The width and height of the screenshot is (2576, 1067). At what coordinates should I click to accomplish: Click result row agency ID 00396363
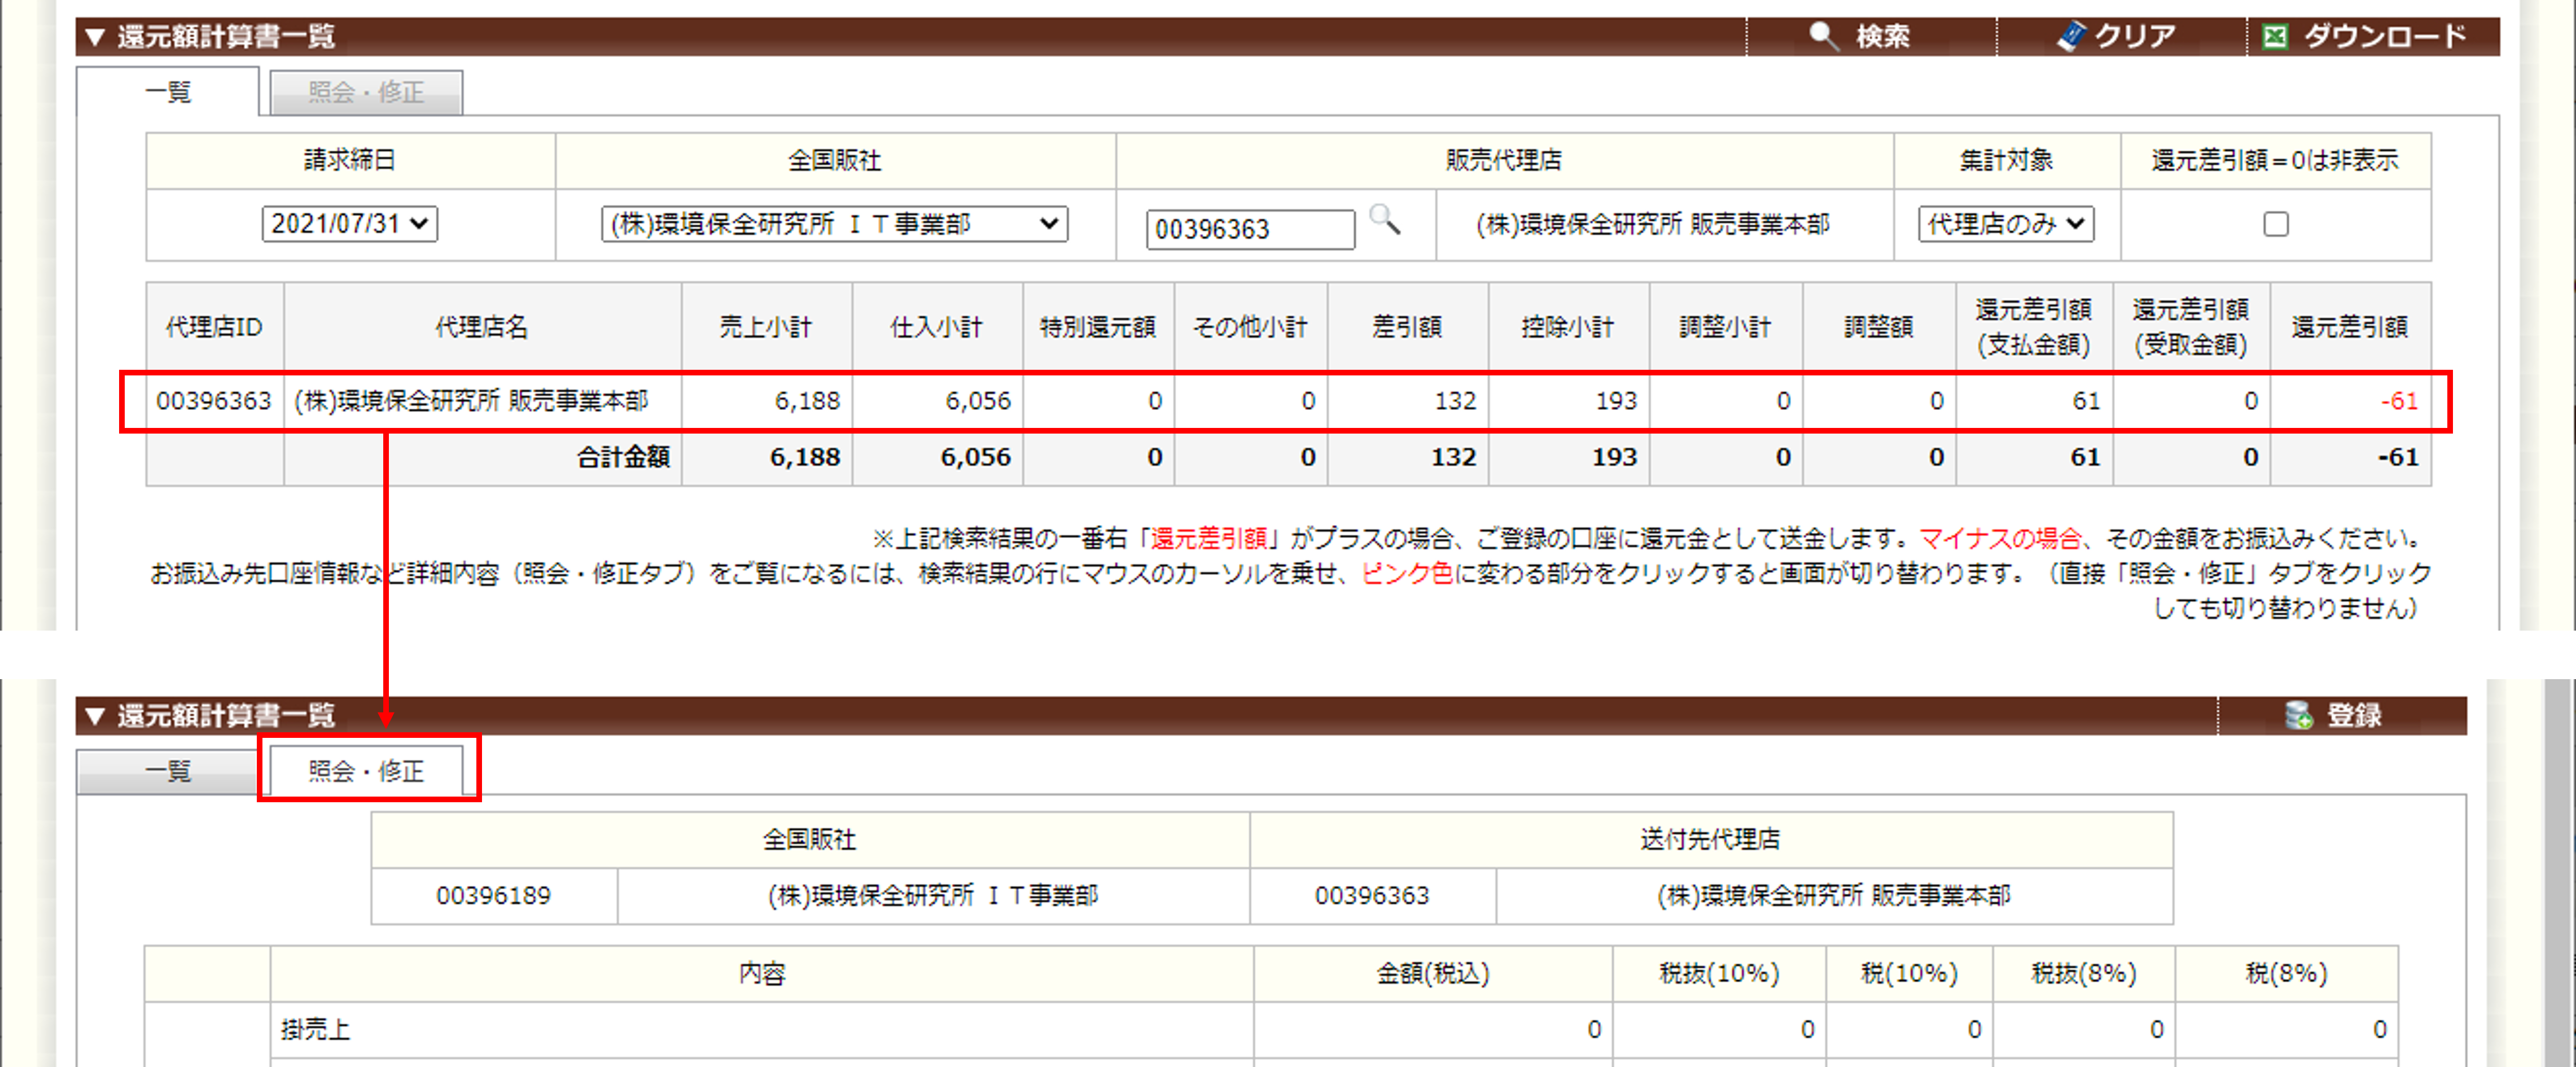pos(213,401)
